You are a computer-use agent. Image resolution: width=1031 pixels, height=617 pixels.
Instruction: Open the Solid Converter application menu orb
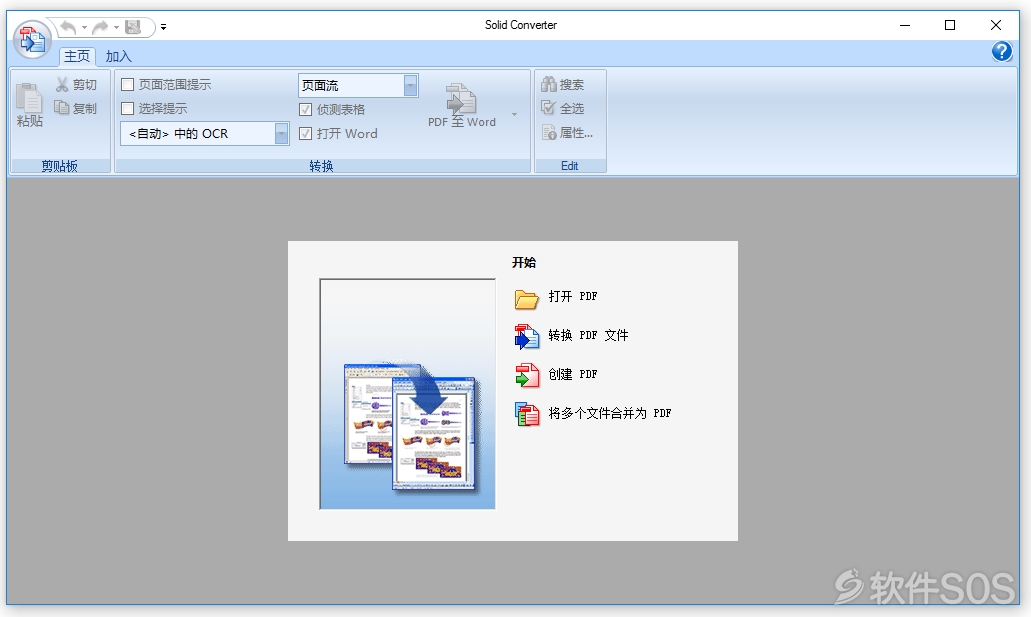(32, 39)
